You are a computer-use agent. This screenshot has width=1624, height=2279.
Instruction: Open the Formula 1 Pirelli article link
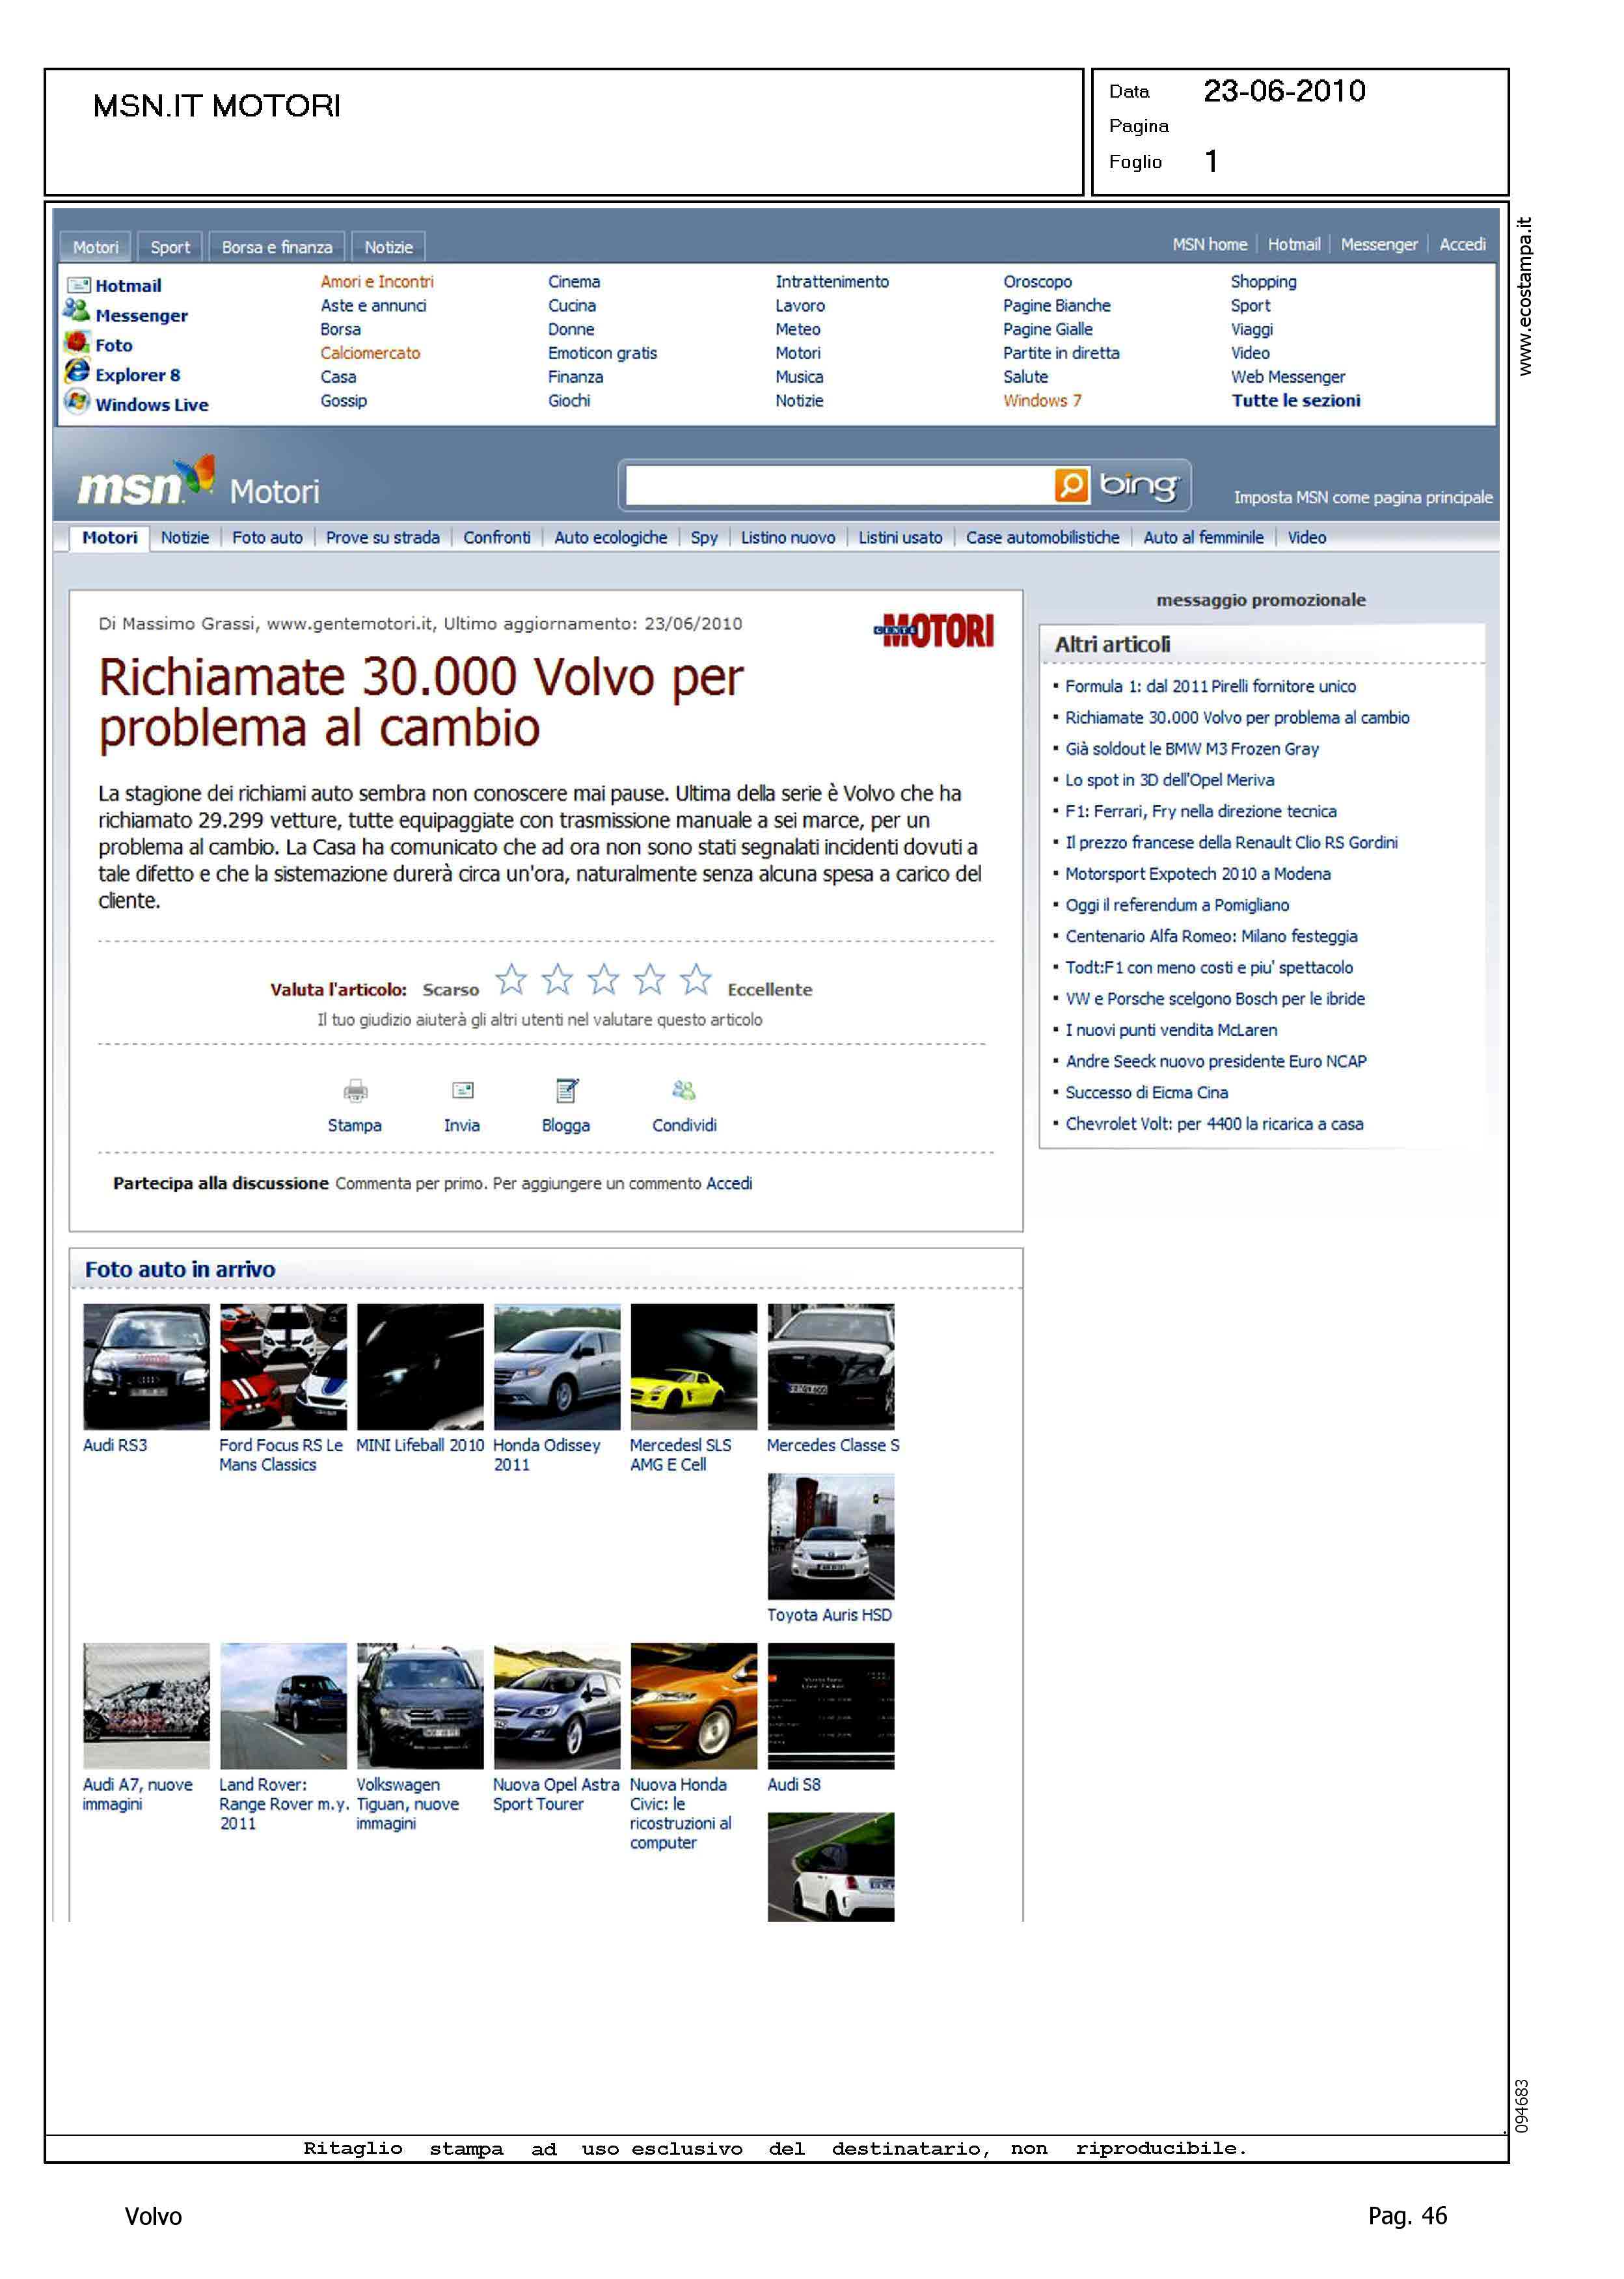tap(1210, 687)
